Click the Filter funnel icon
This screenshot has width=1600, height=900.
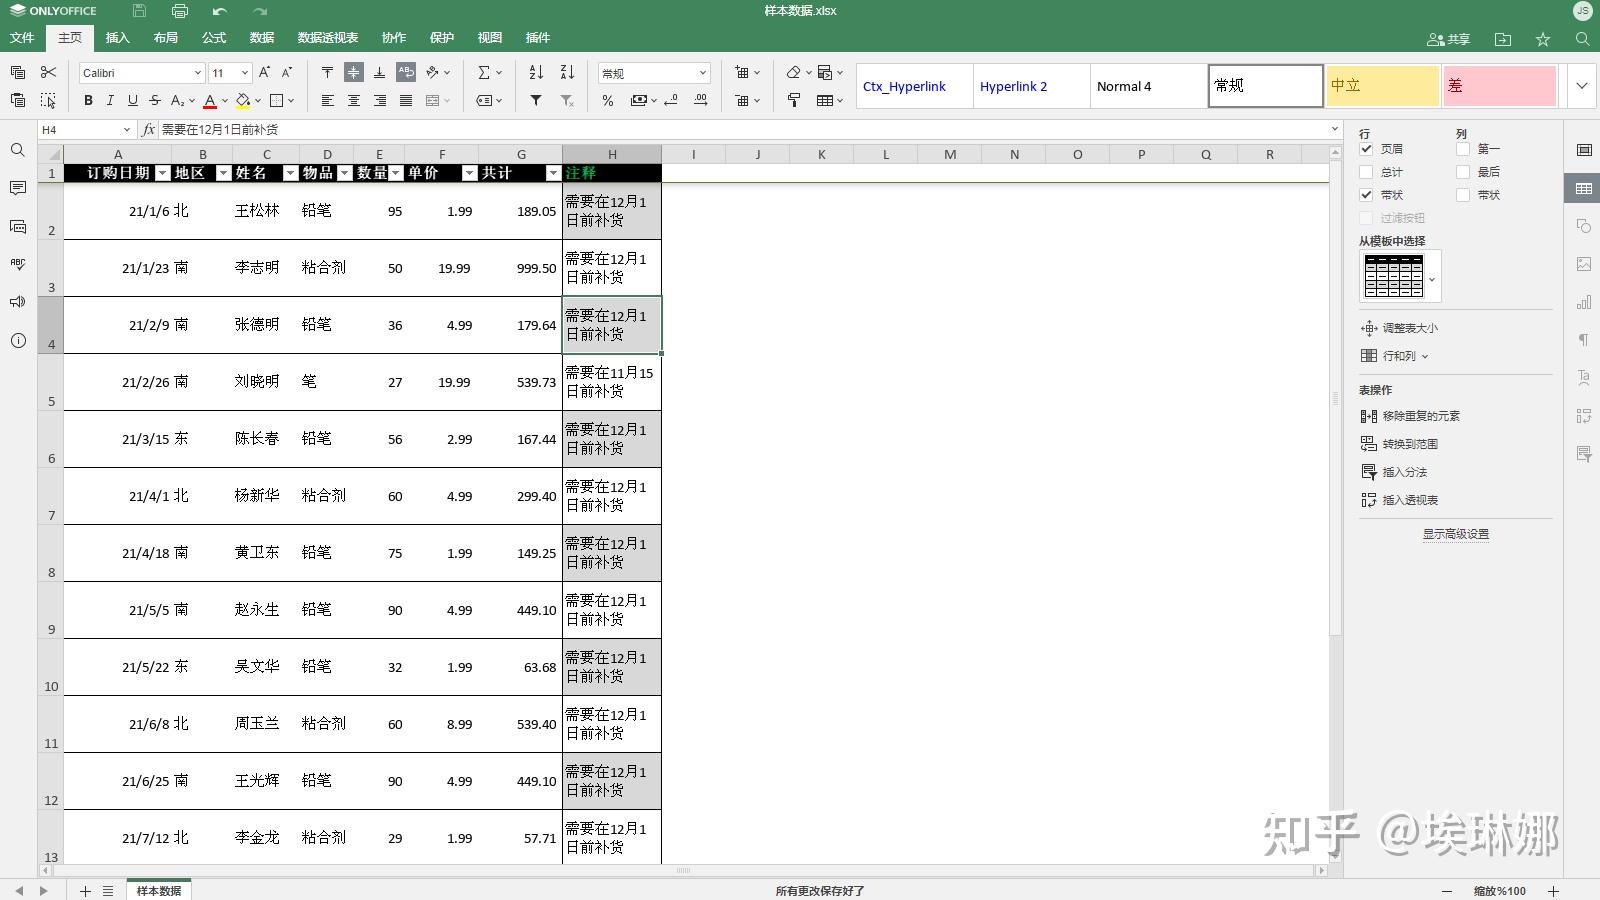point(536,100)
